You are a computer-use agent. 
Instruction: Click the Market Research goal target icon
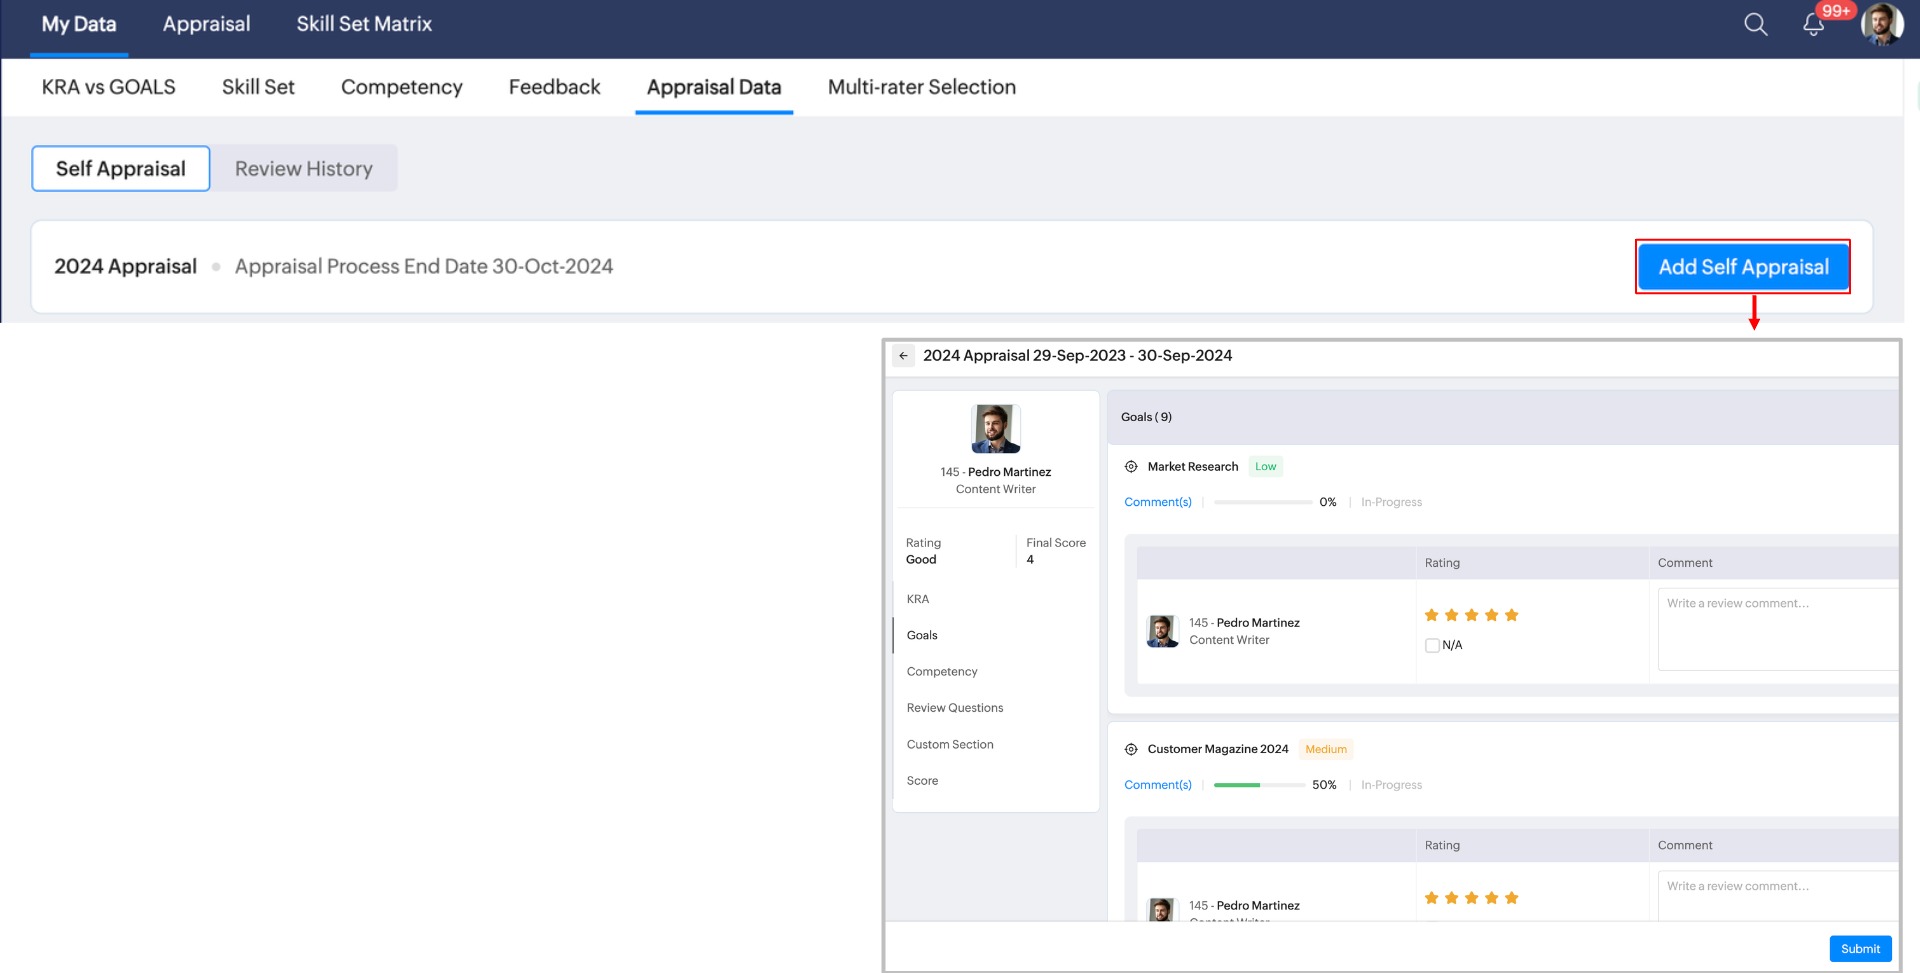(x=1131, y=467)
